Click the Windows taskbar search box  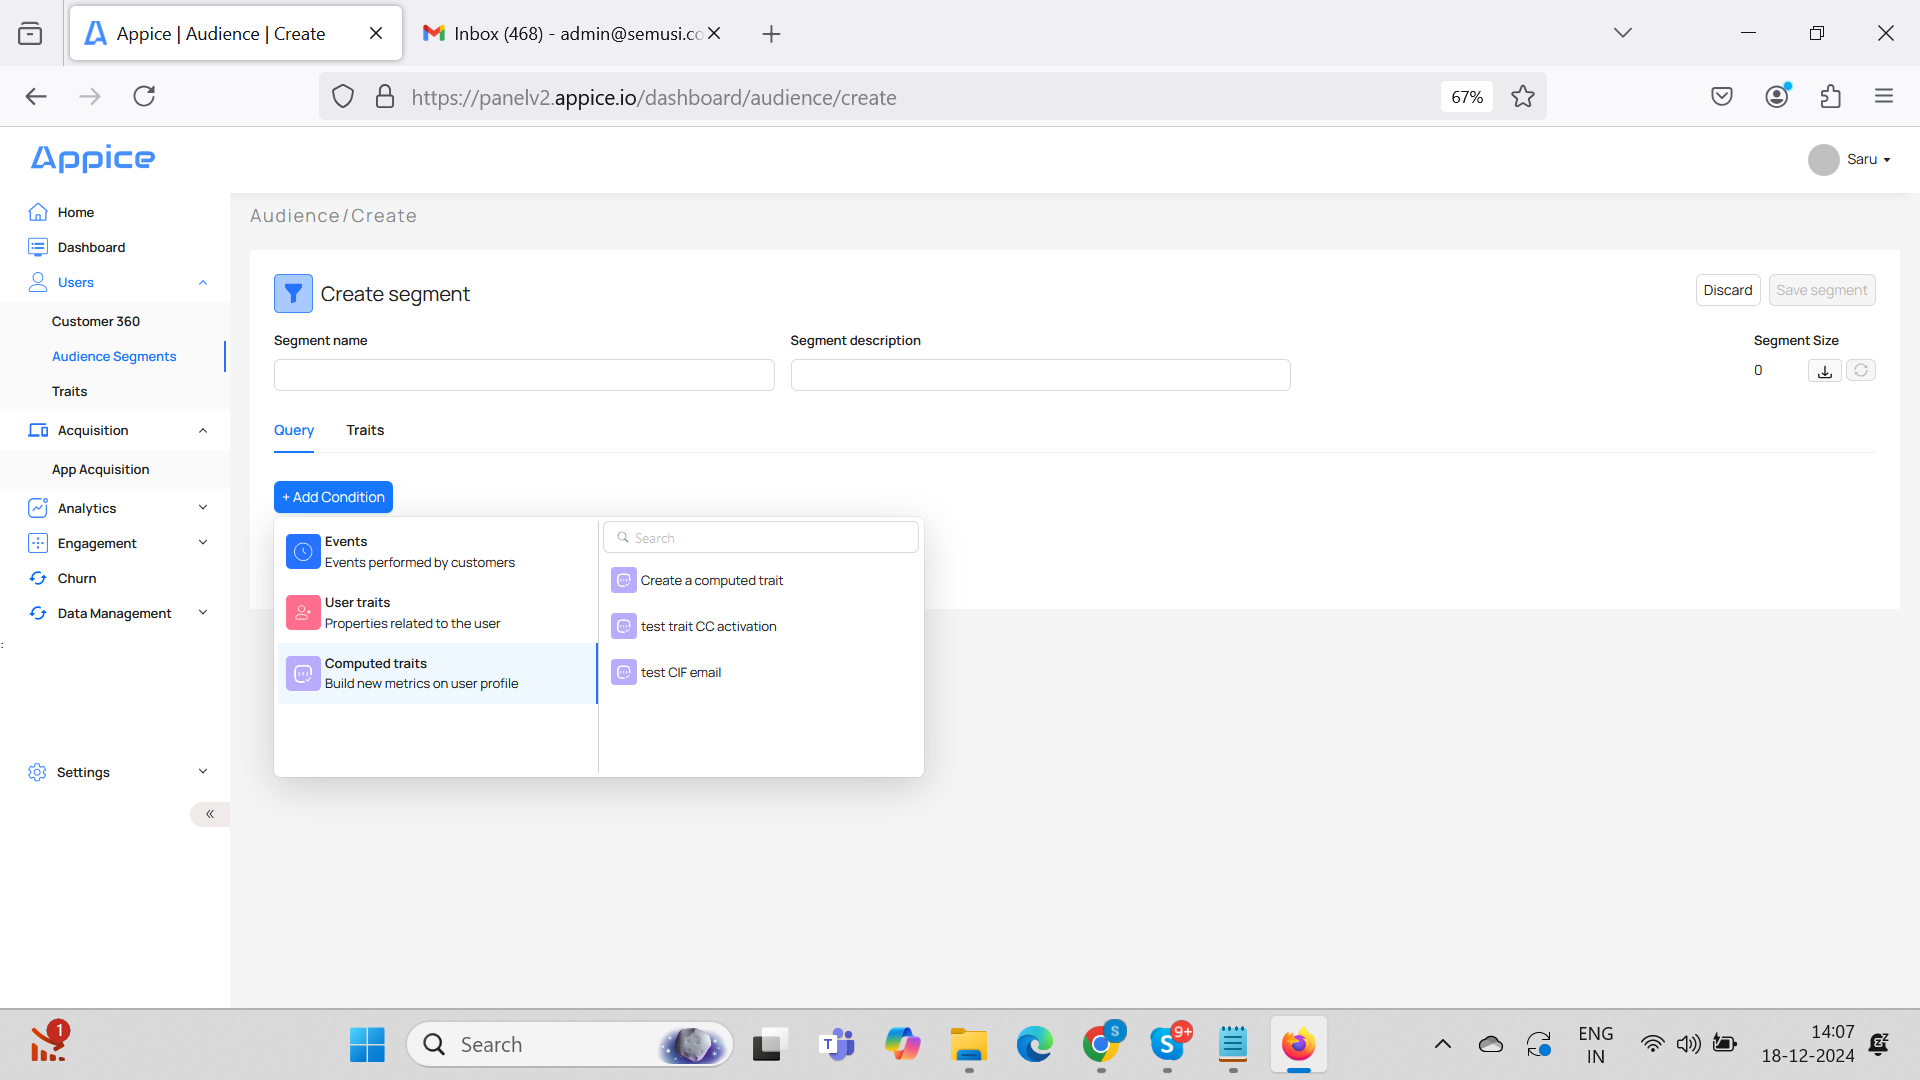[570, 1045]
